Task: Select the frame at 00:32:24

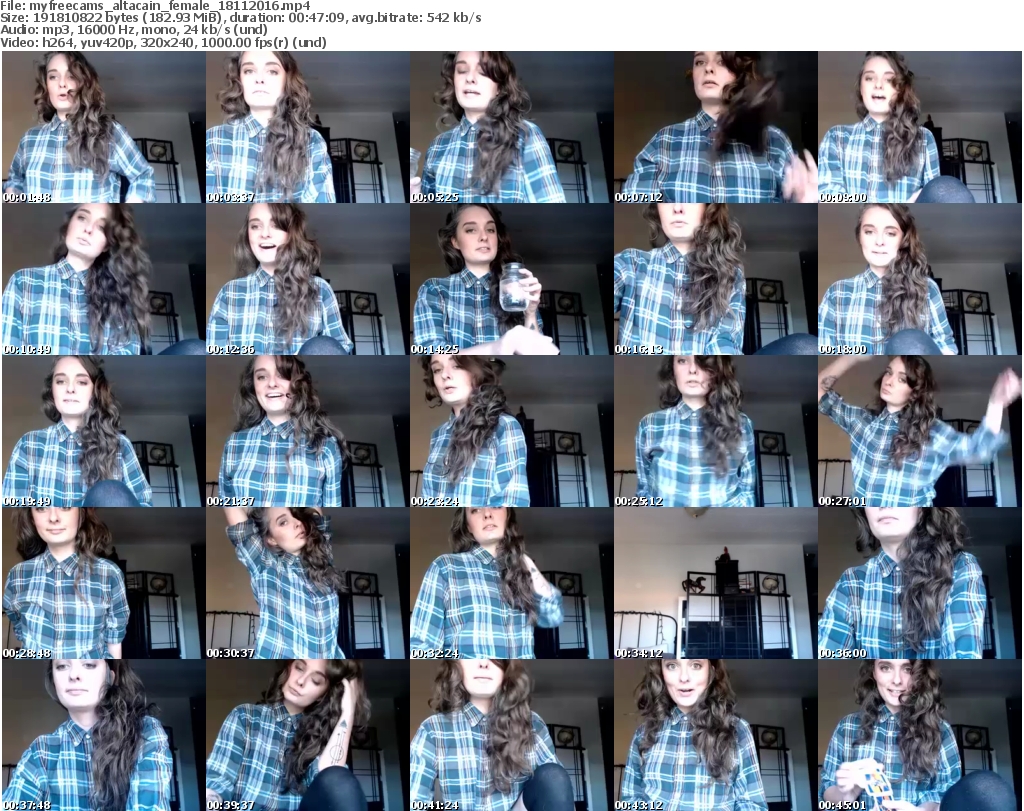Action: [x=512, y=583]
